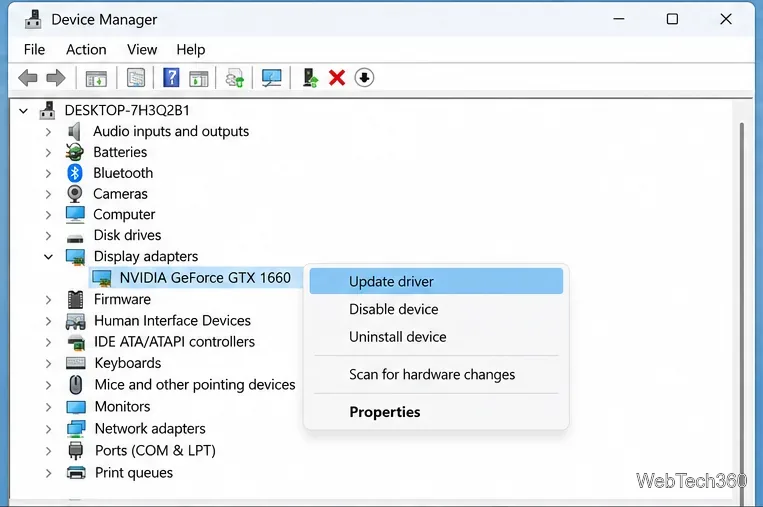763x507 pixels.
Task: Minimize the Device Manager window
Action: [x=618, y=19]
